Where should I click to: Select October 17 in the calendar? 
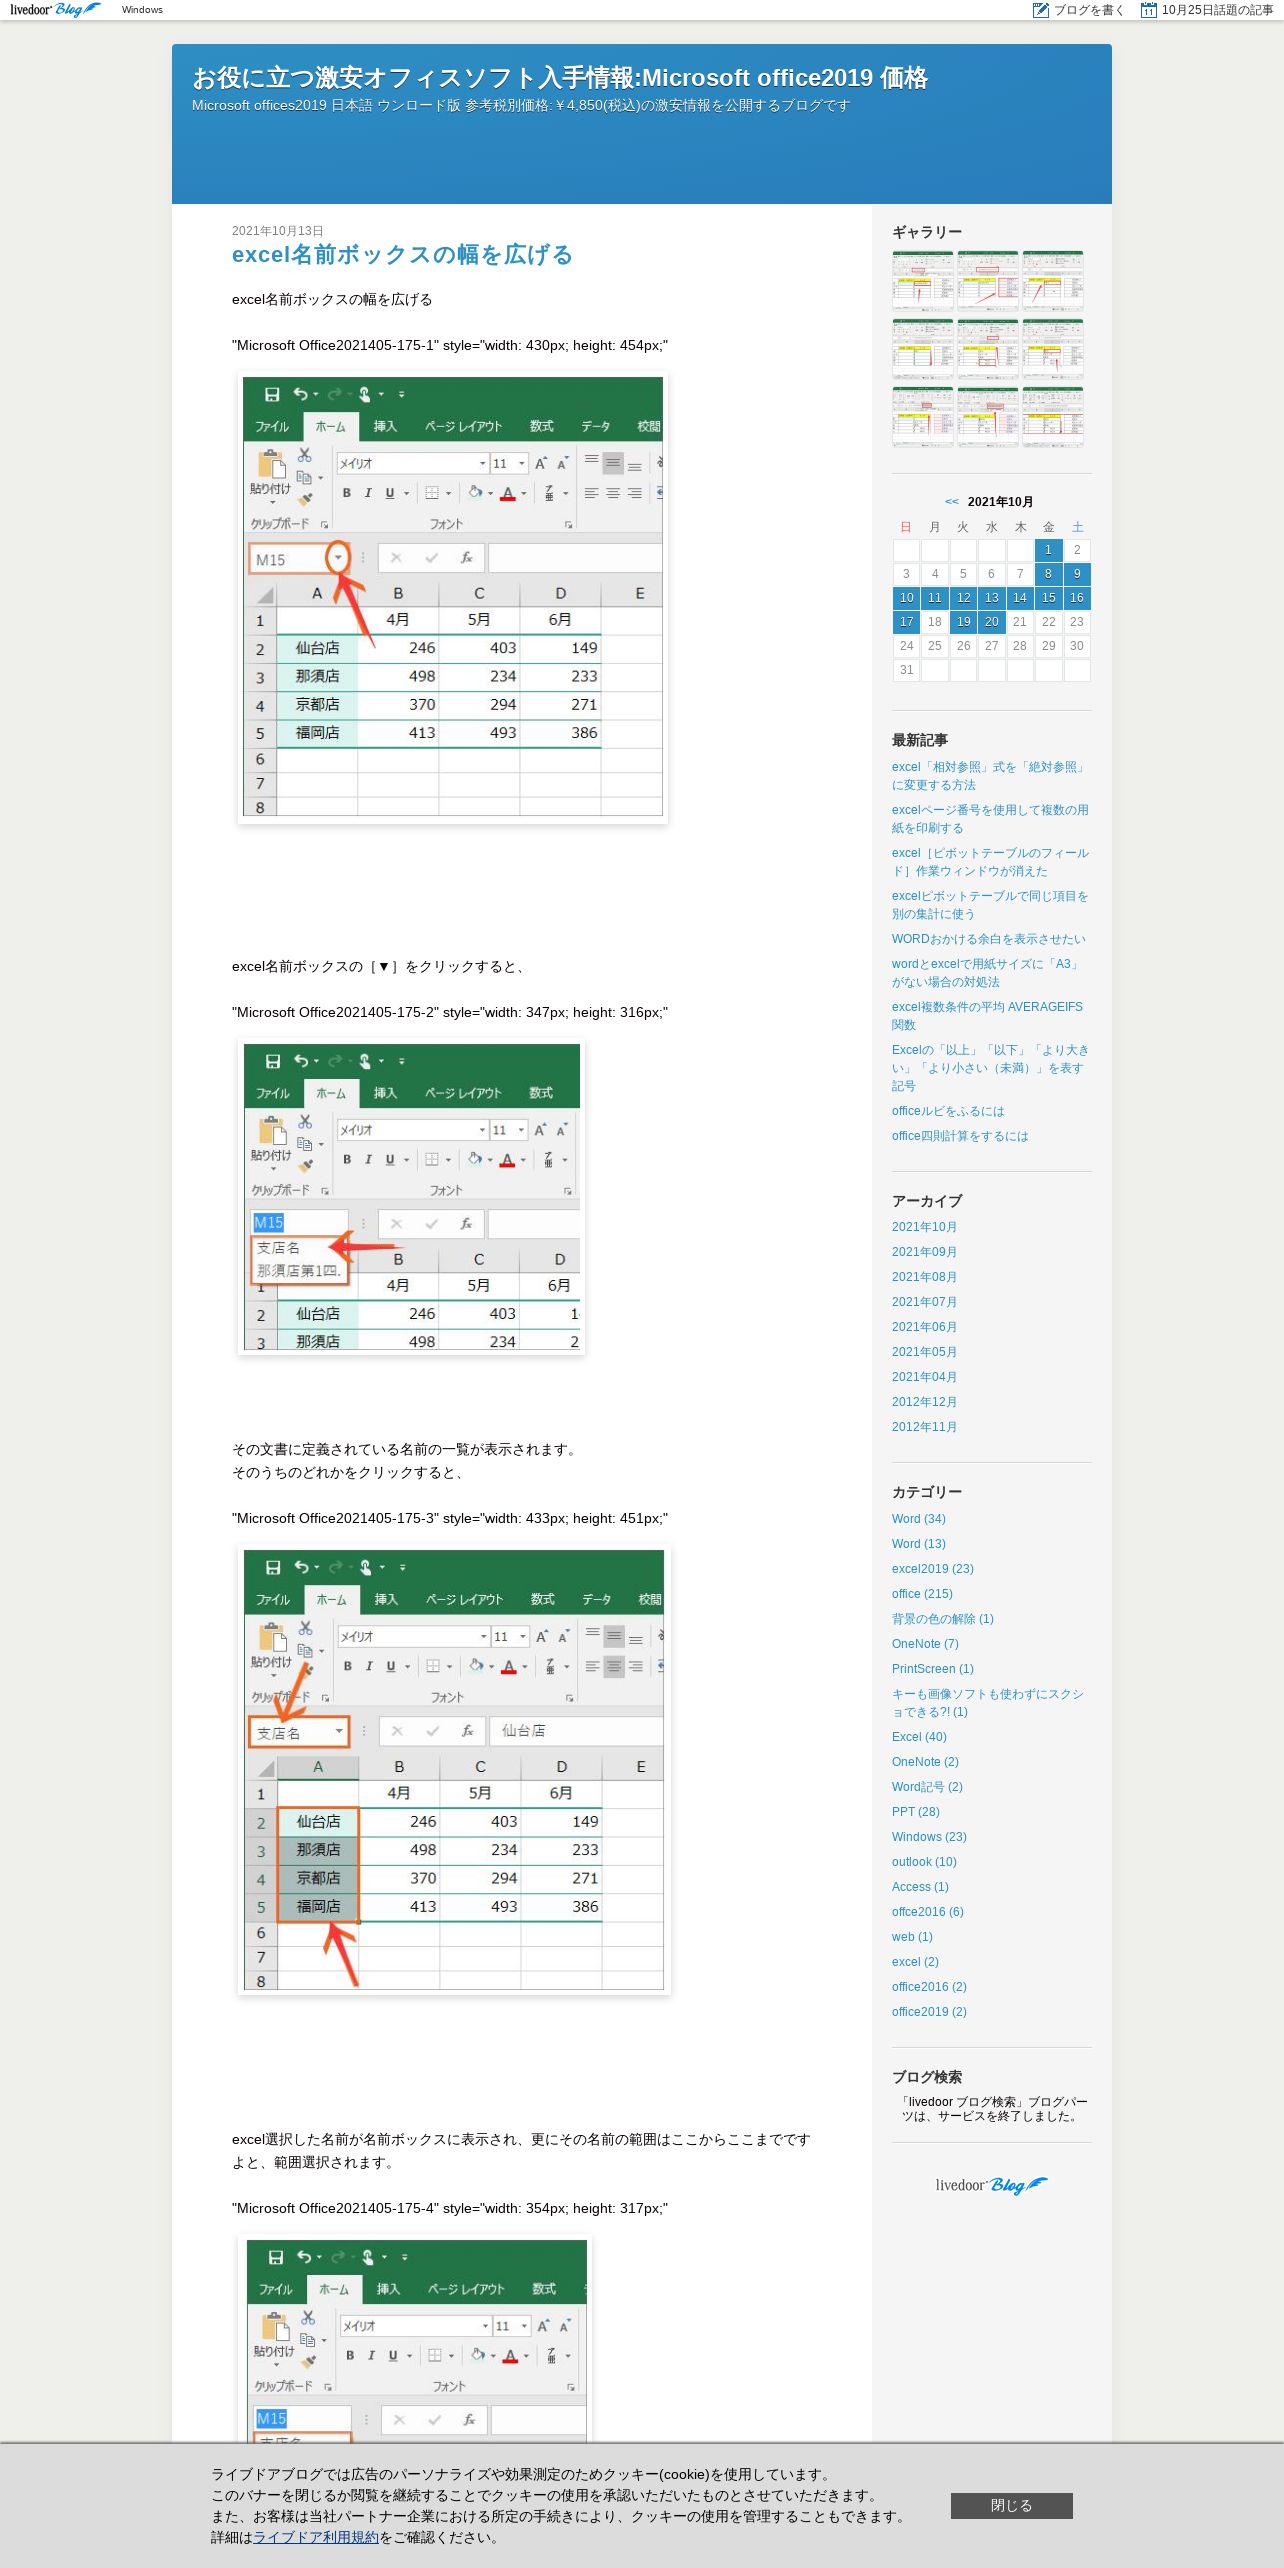pos(906,622)
